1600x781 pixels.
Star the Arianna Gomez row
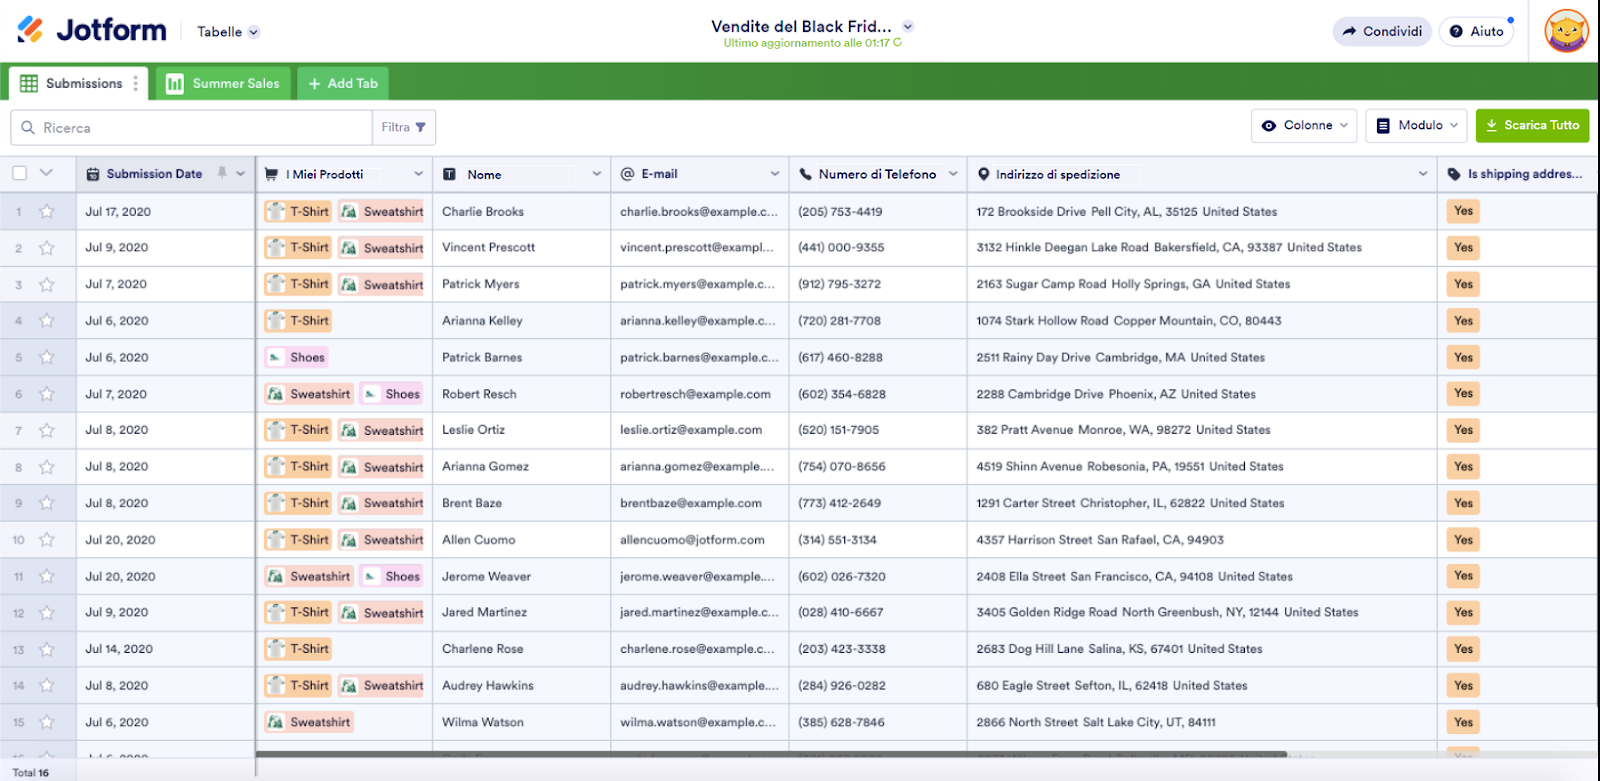(46, 467)
